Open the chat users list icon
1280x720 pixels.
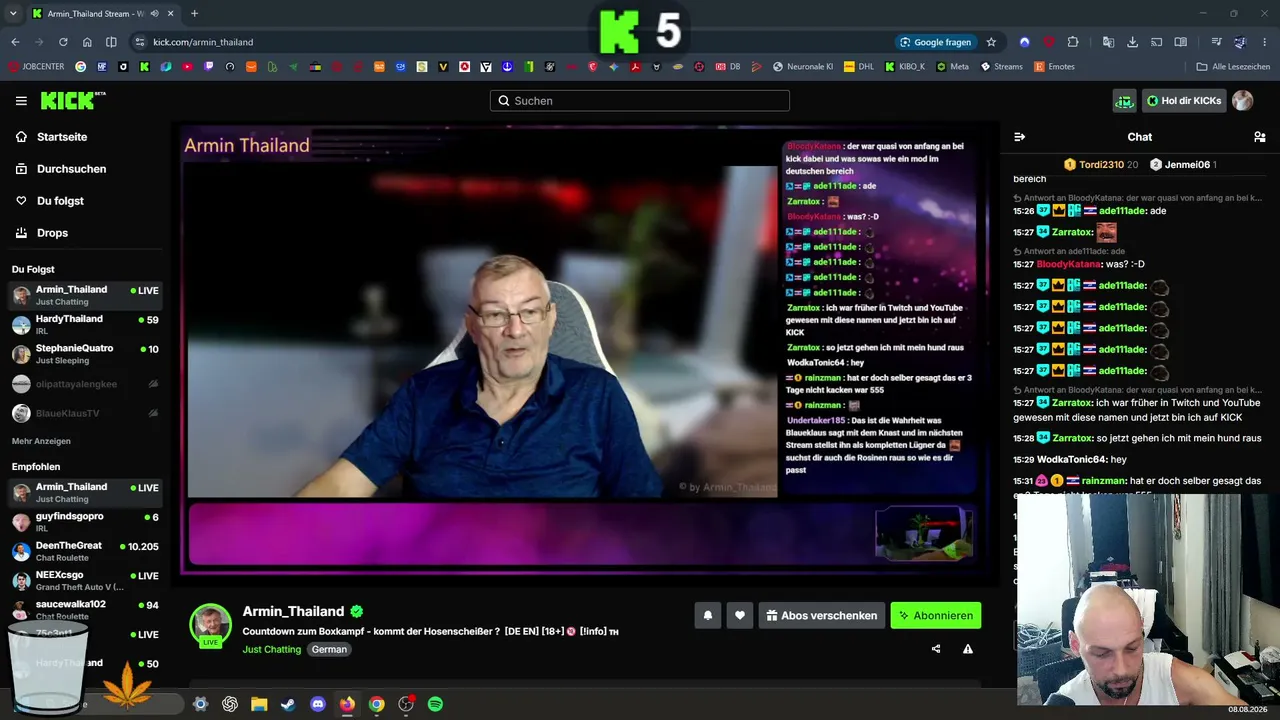1259,137
